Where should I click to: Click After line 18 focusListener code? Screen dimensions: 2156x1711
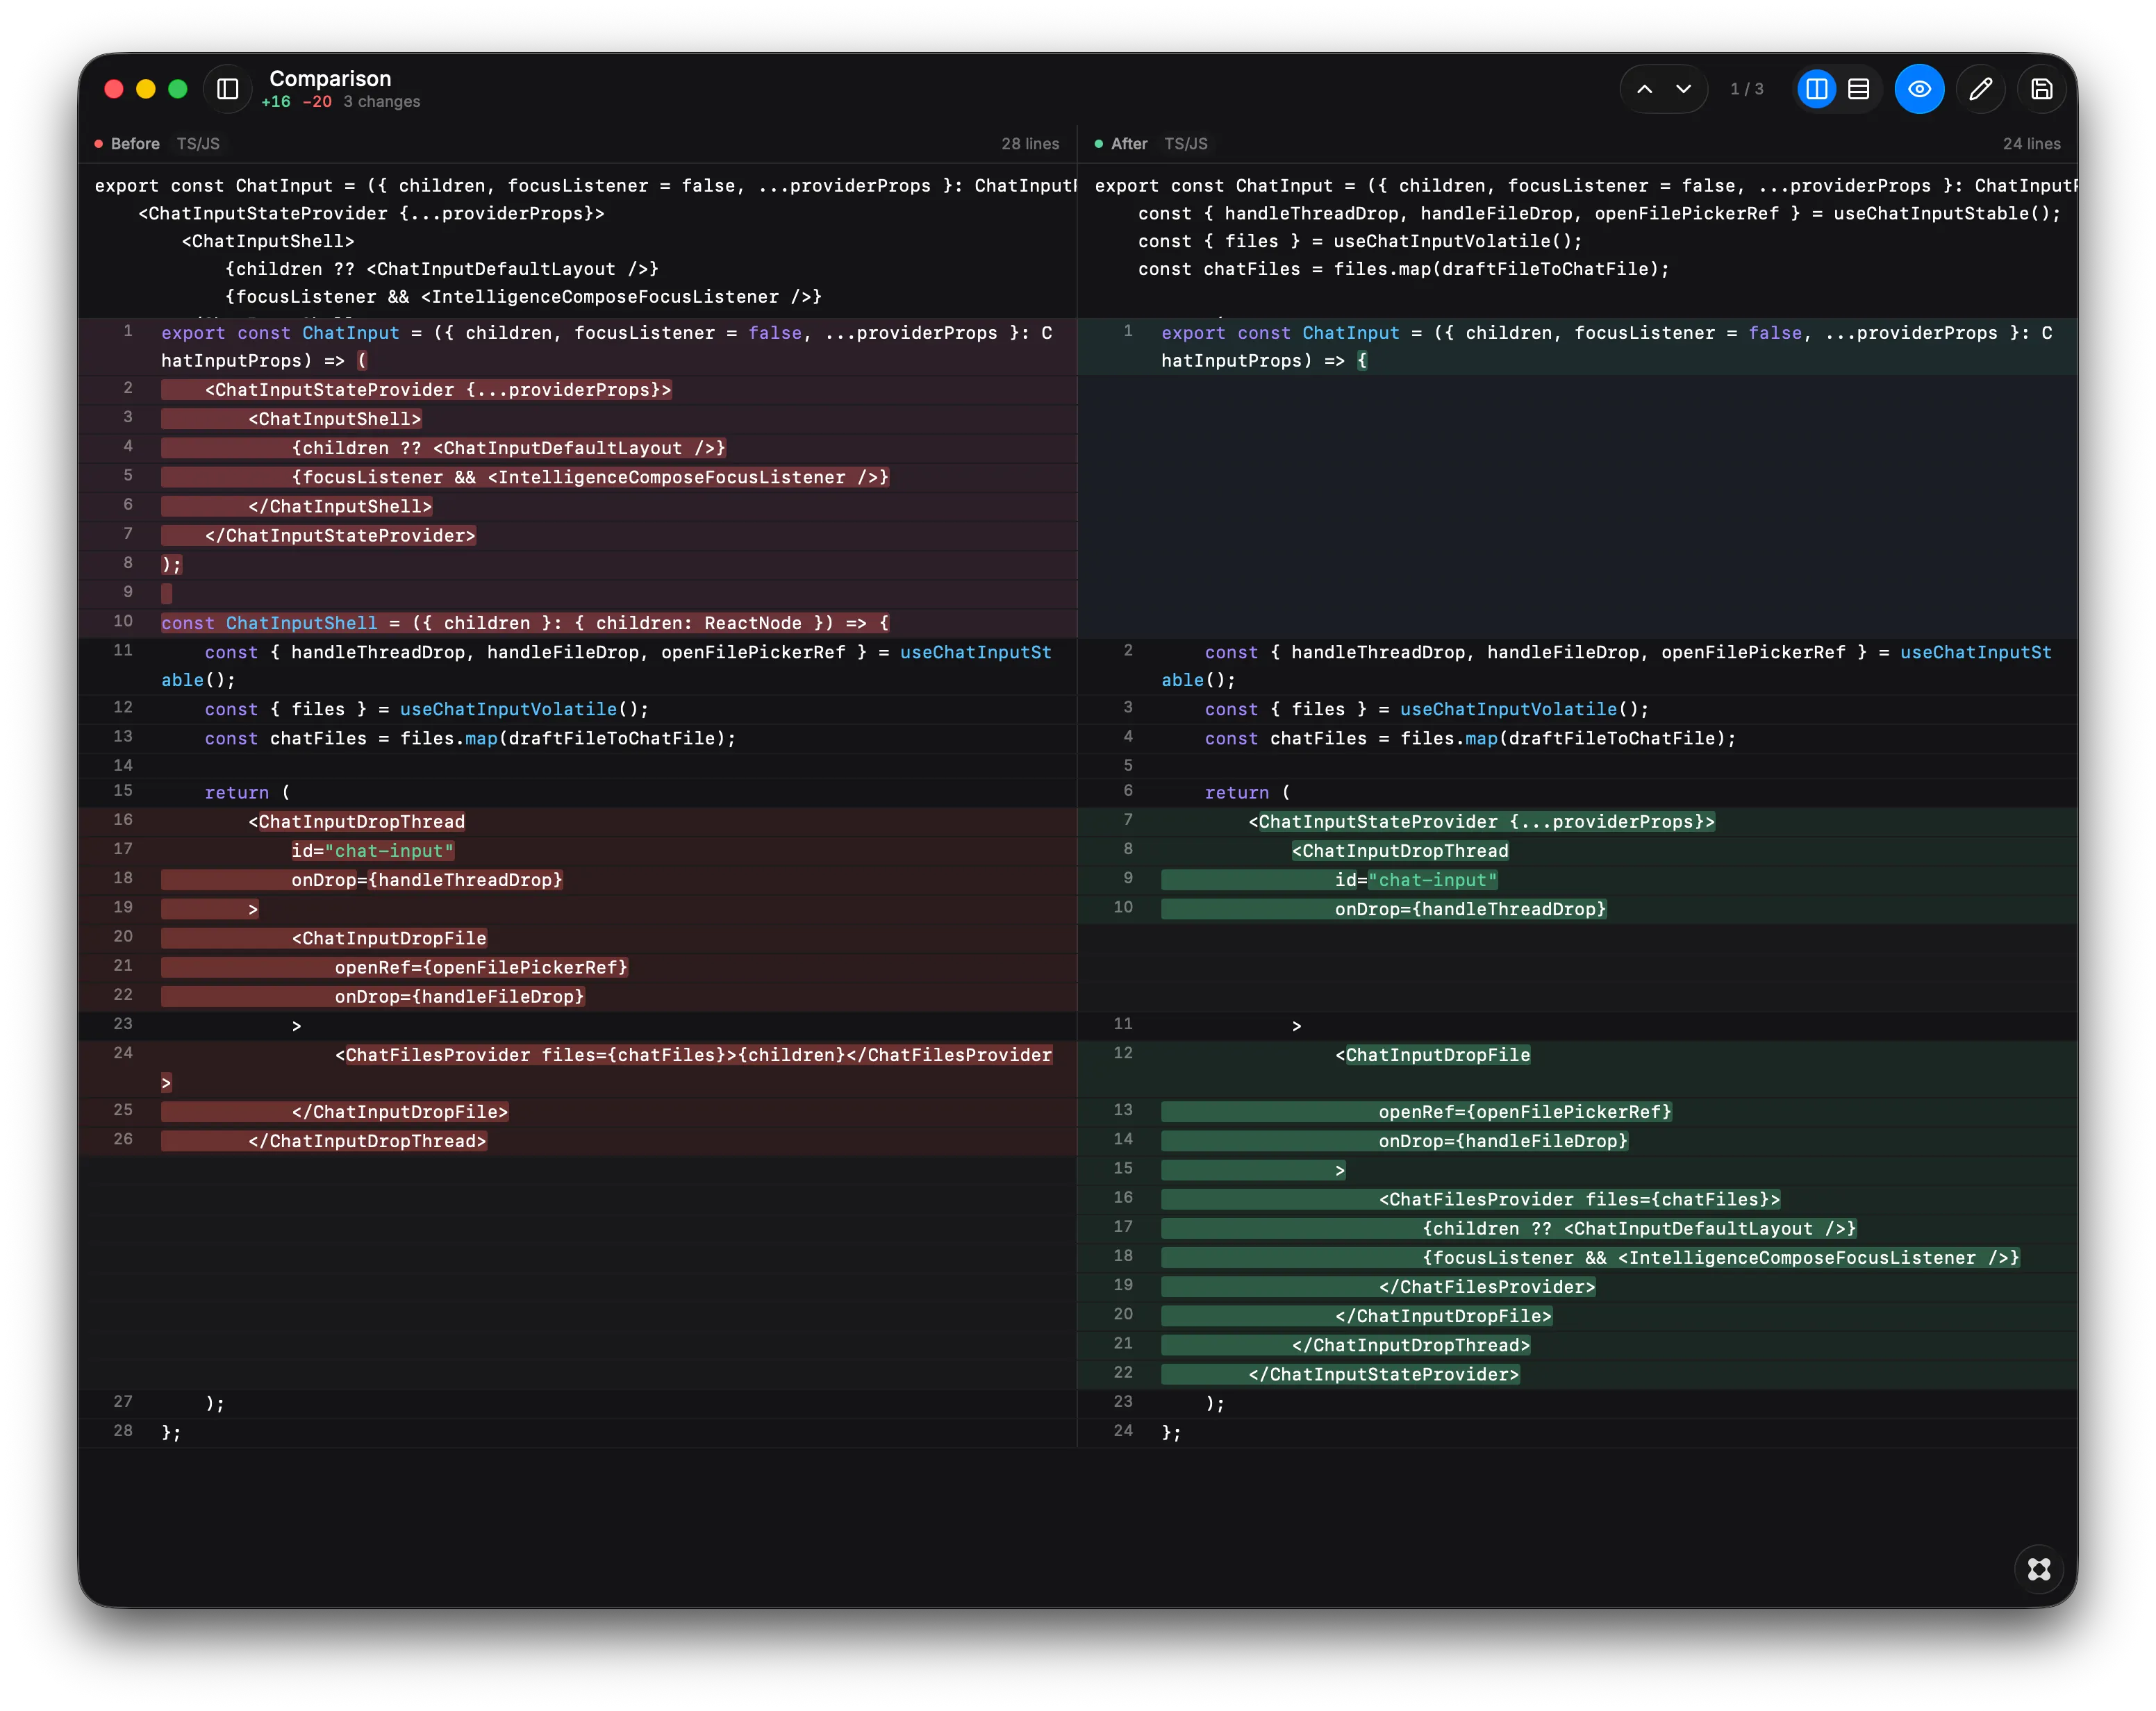(1720, 1258)
